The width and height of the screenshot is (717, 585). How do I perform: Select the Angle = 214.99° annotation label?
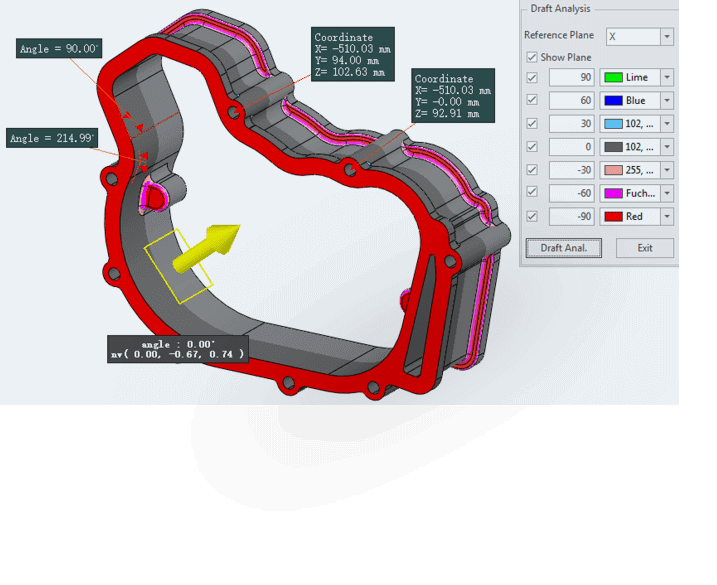(x=52, y=138)
